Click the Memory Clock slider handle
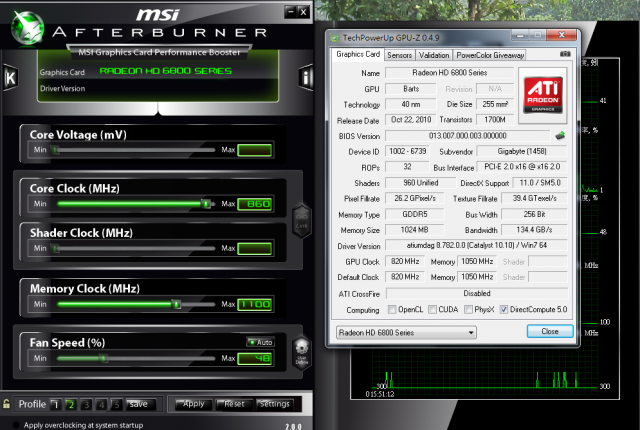Screen dimensions: 640x430 tap(176, 304)
